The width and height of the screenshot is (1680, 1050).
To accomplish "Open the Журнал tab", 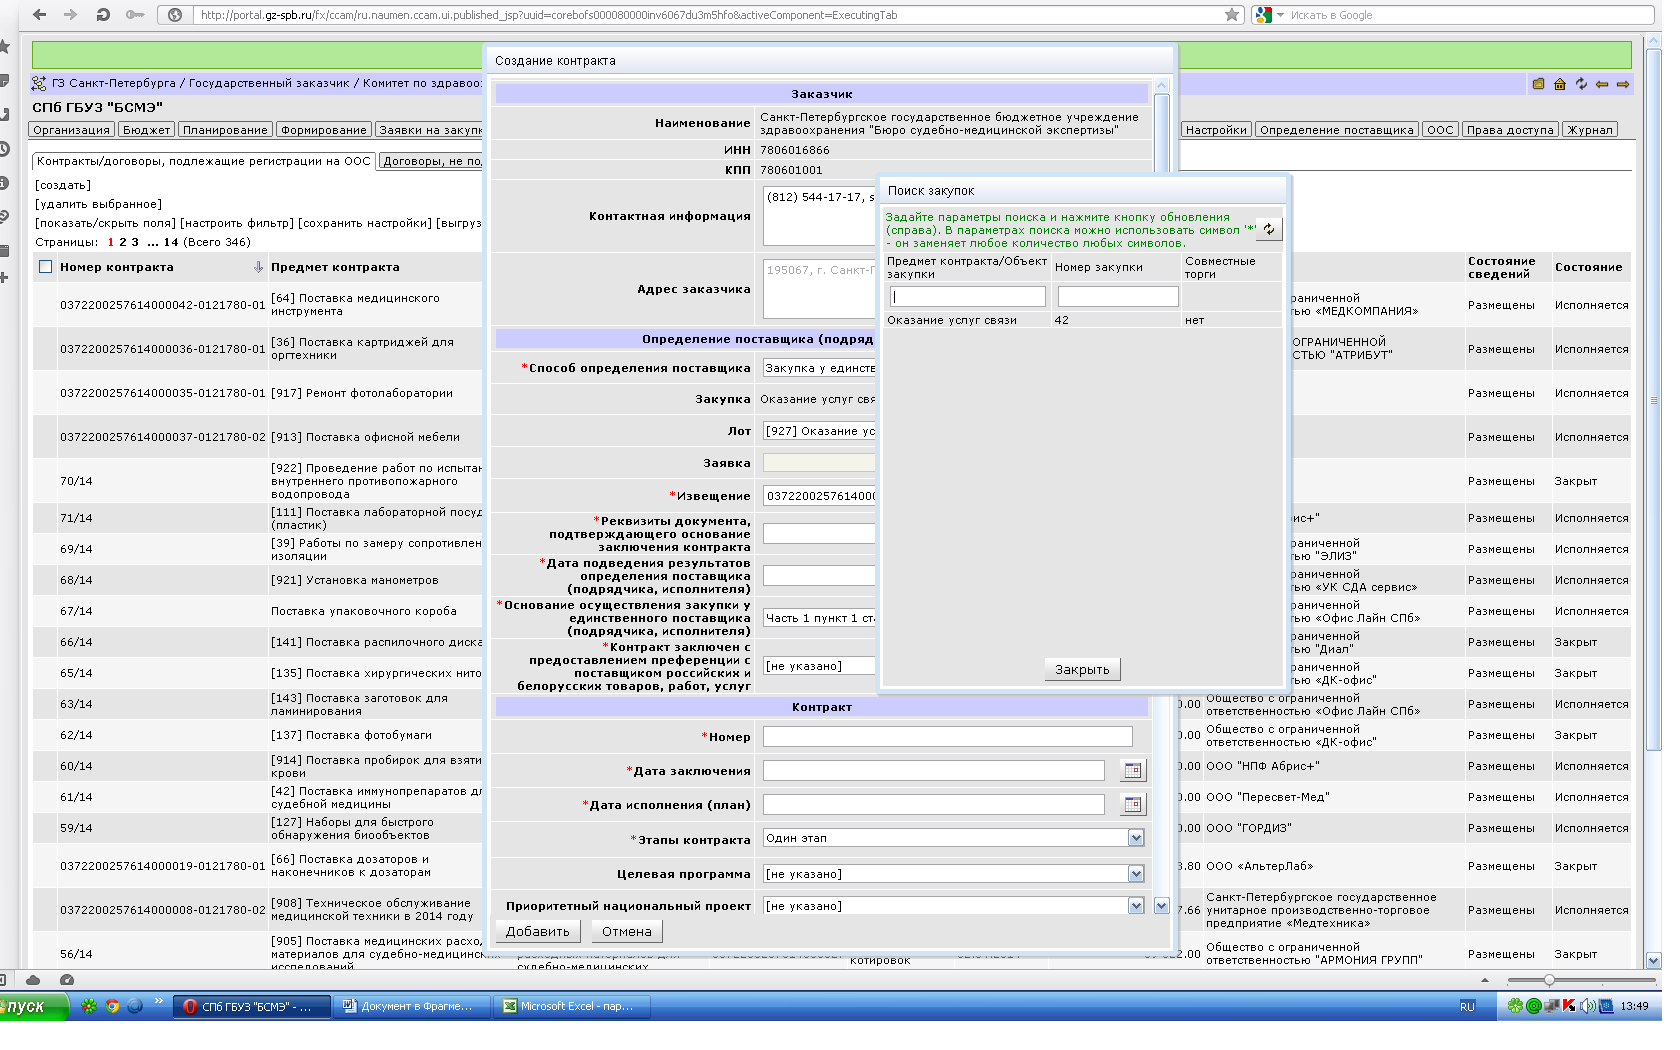I will point(1590,130).
